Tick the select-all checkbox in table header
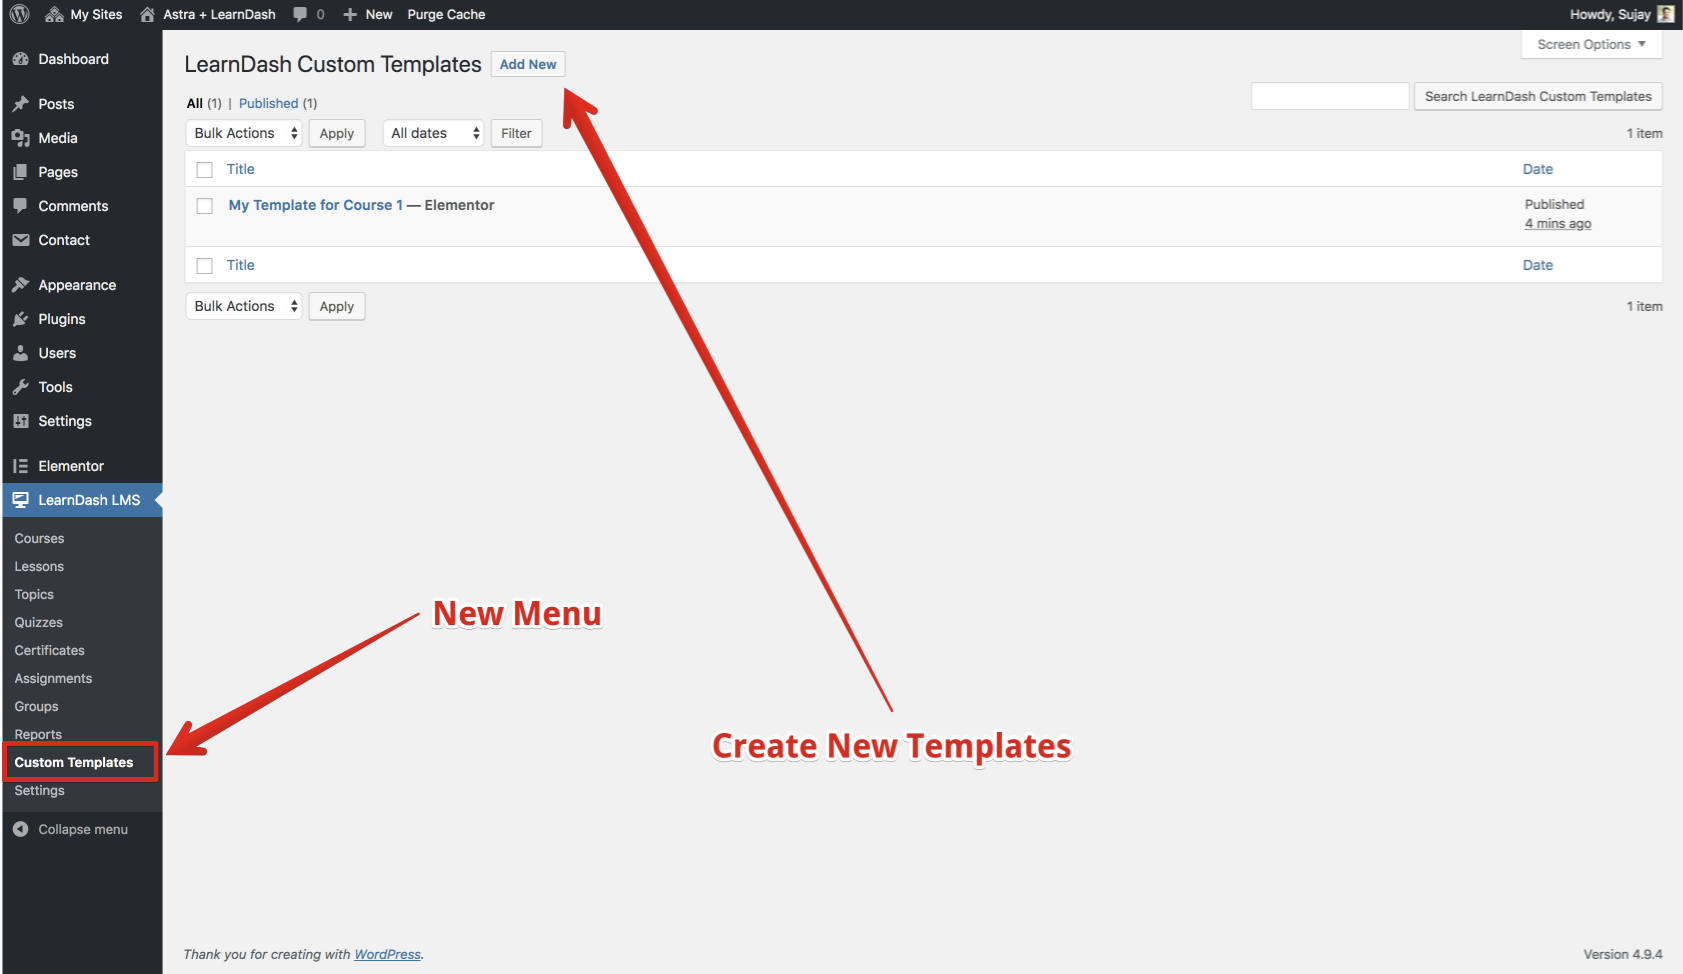 [x=205, y=170]
